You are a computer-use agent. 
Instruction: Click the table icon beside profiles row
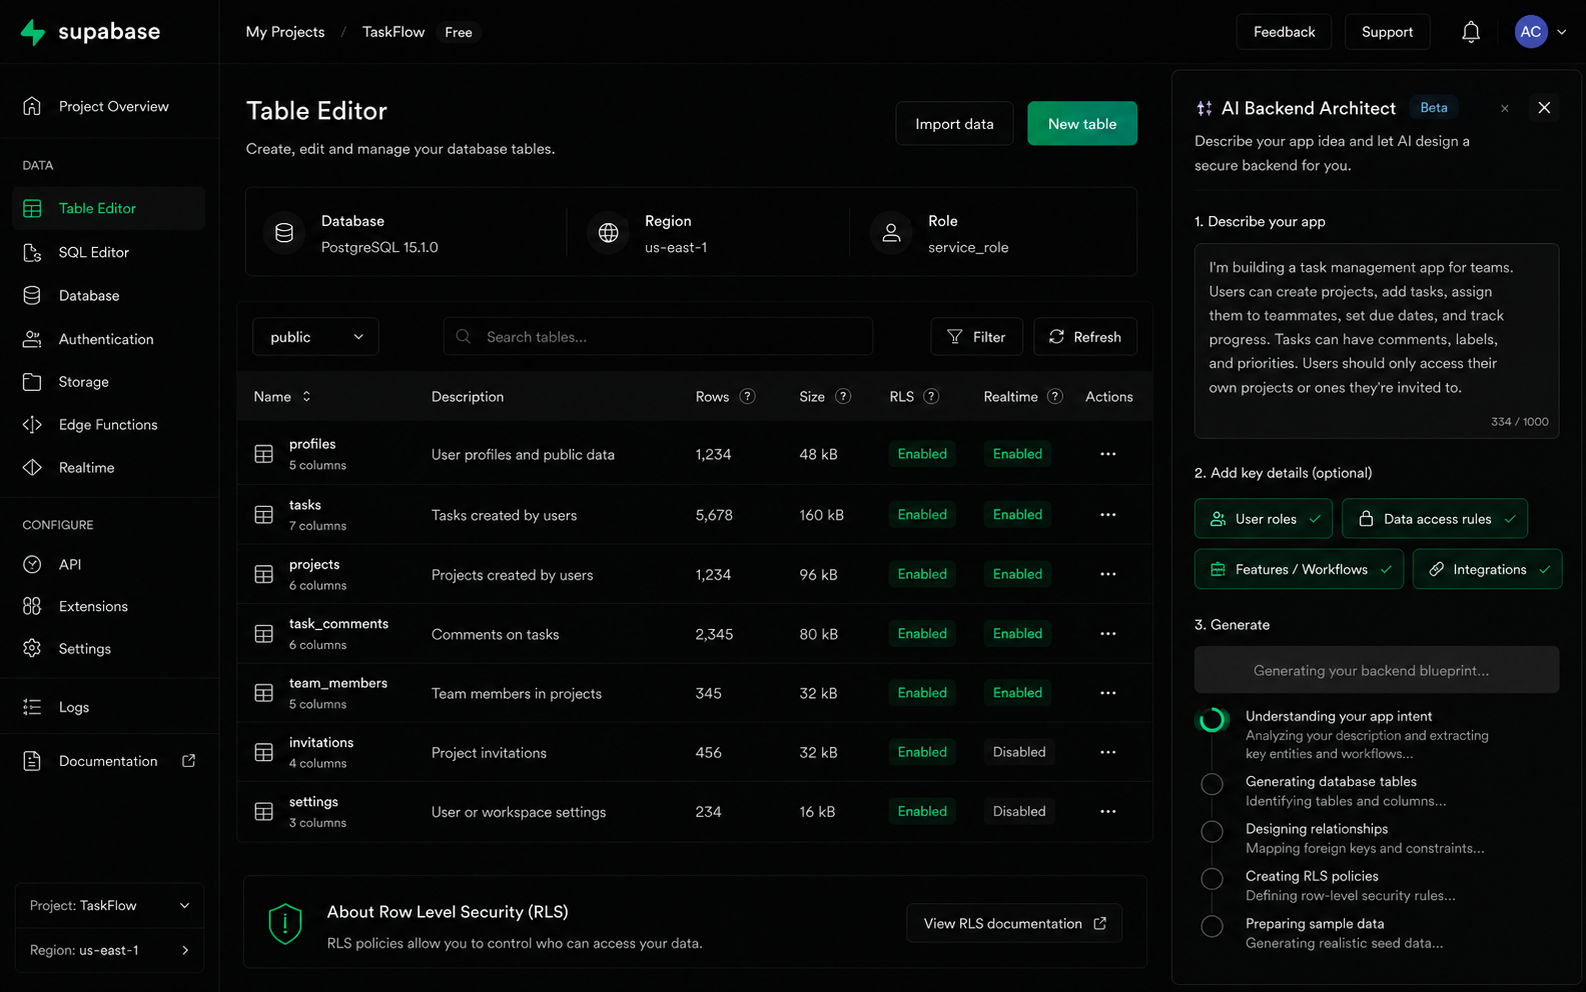(264, 454)
